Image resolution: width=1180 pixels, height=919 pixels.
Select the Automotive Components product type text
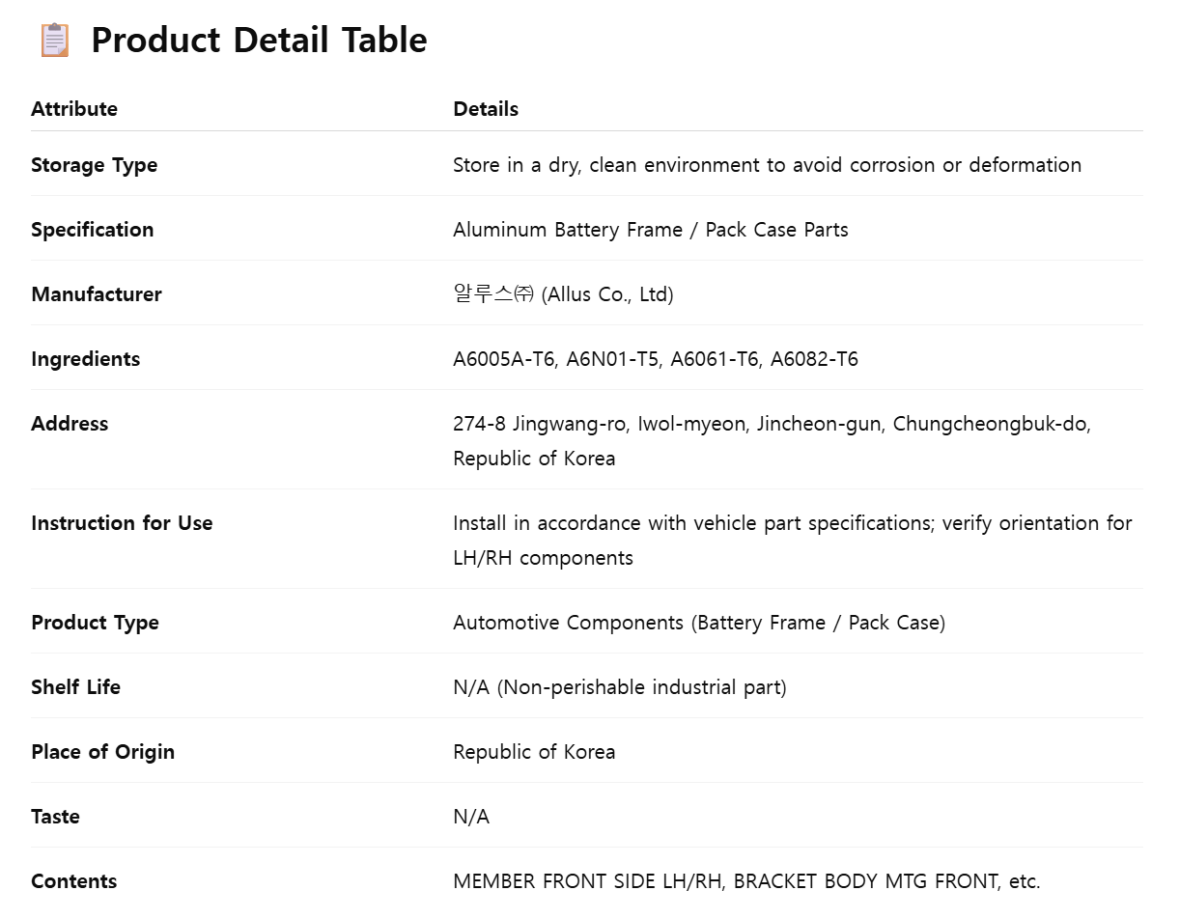tap(698, 622)
